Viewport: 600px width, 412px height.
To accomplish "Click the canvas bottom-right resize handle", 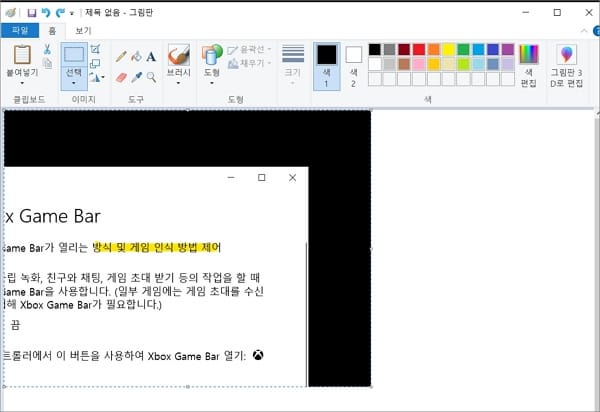I will click(x=371, y=387).
